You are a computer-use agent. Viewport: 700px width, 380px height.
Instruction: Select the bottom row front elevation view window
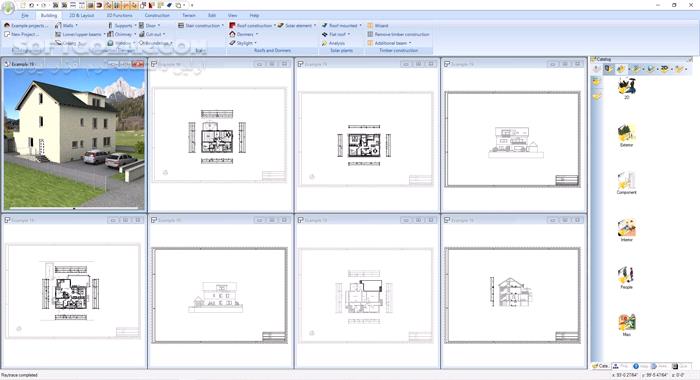click(220, 292)
